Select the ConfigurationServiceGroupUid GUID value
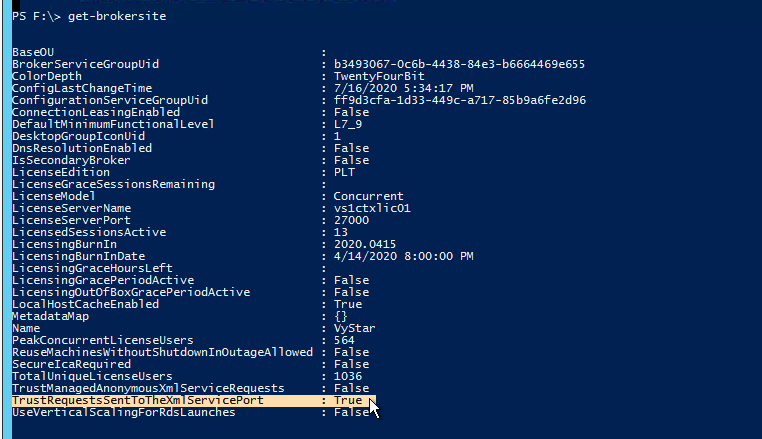This screenshot has height=439, width=762. coord(460,100)
